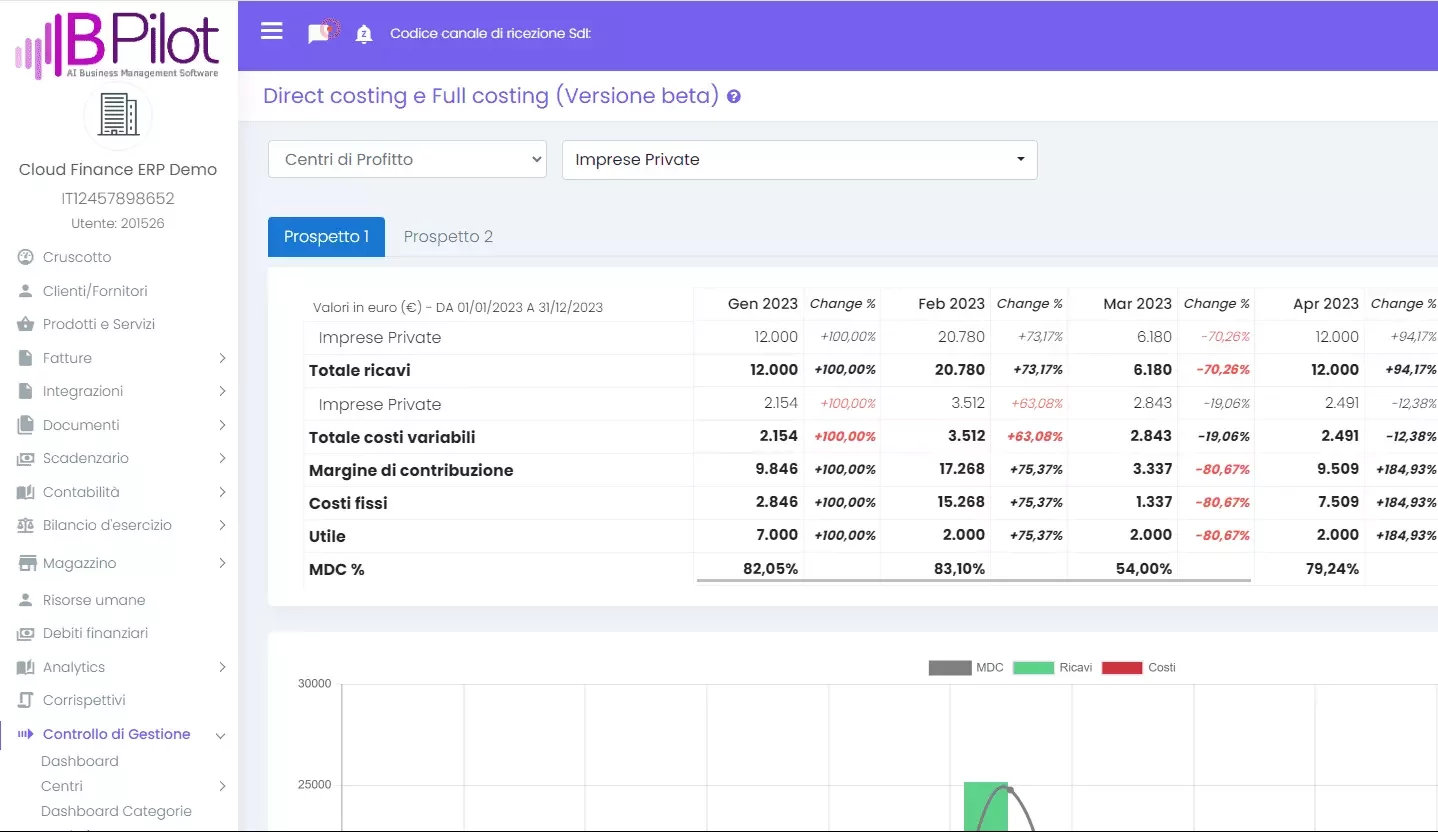Click the Gen 2023 column header
The height and width of the screenshot is (832, 1438).
pos(763,304)
